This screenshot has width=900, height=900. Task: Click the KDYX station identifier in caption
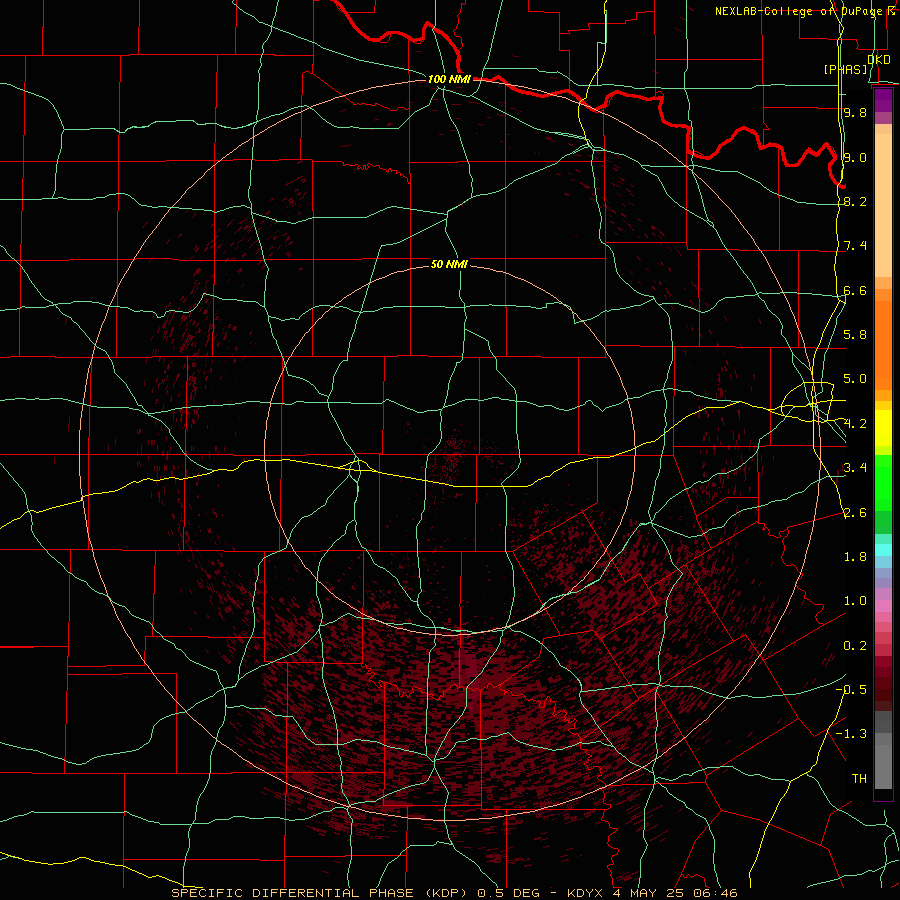point(585,893)
